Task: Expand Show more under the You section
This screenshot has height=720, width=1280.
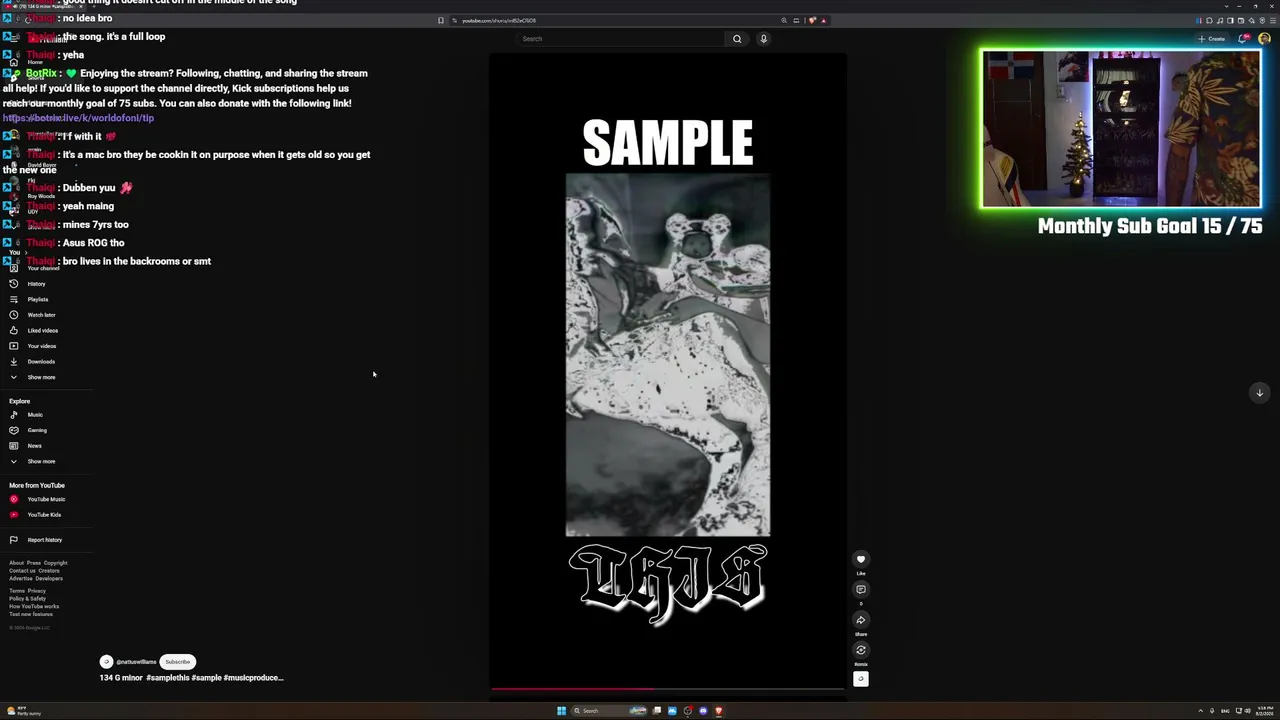Action: 41,377
